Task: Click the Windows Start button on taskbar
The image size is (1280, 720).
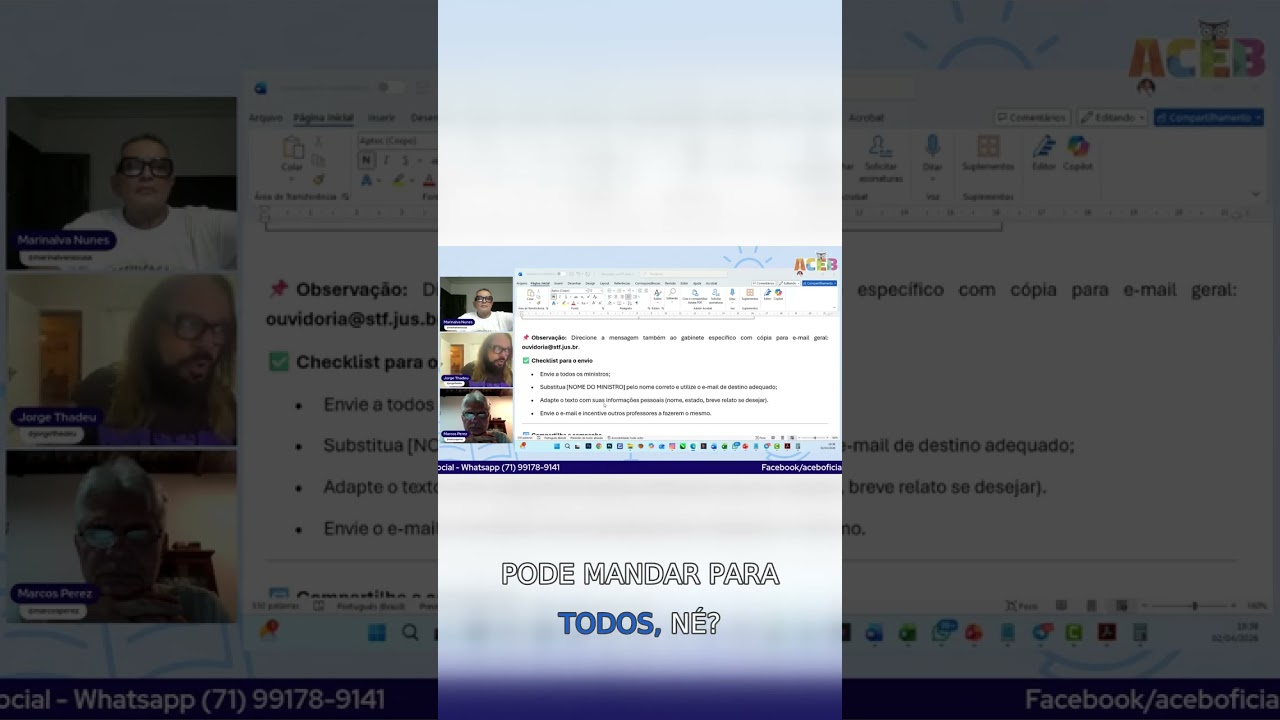Action: tap(558, 446)
